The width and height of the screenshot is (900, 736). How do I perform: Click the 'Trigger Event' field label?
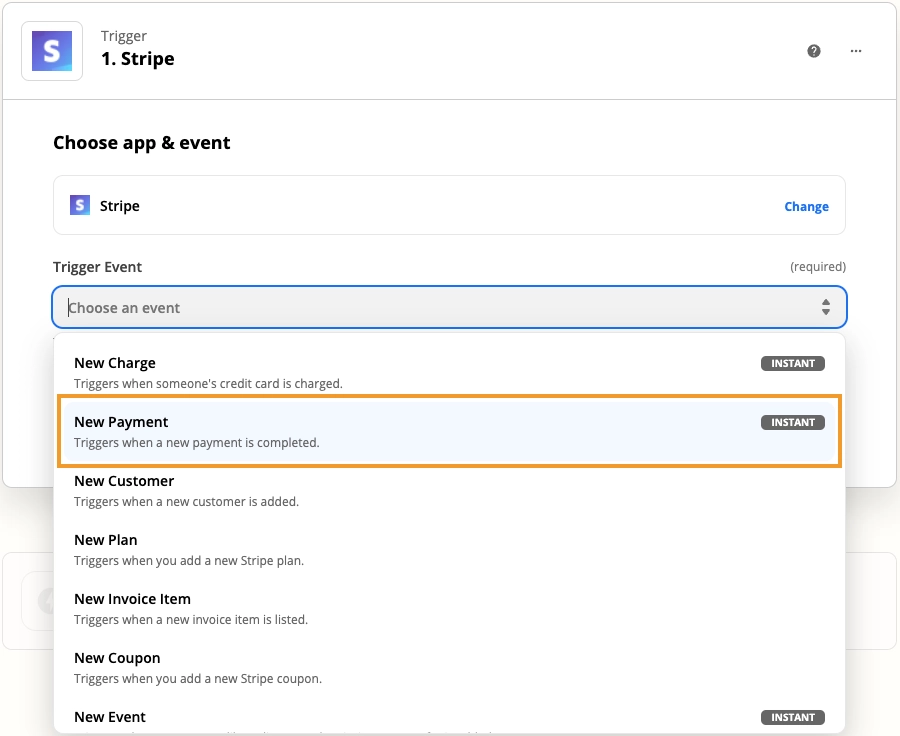click(x=98, y=267)
